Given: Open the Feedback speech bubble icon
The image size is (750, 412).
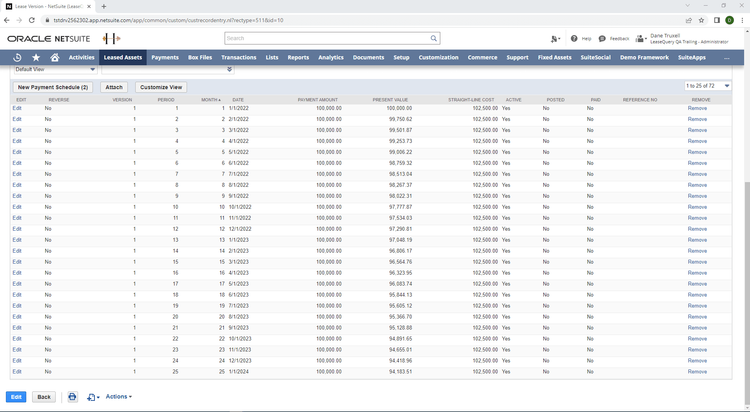Looking at the screenshot, I should [602, 38].
